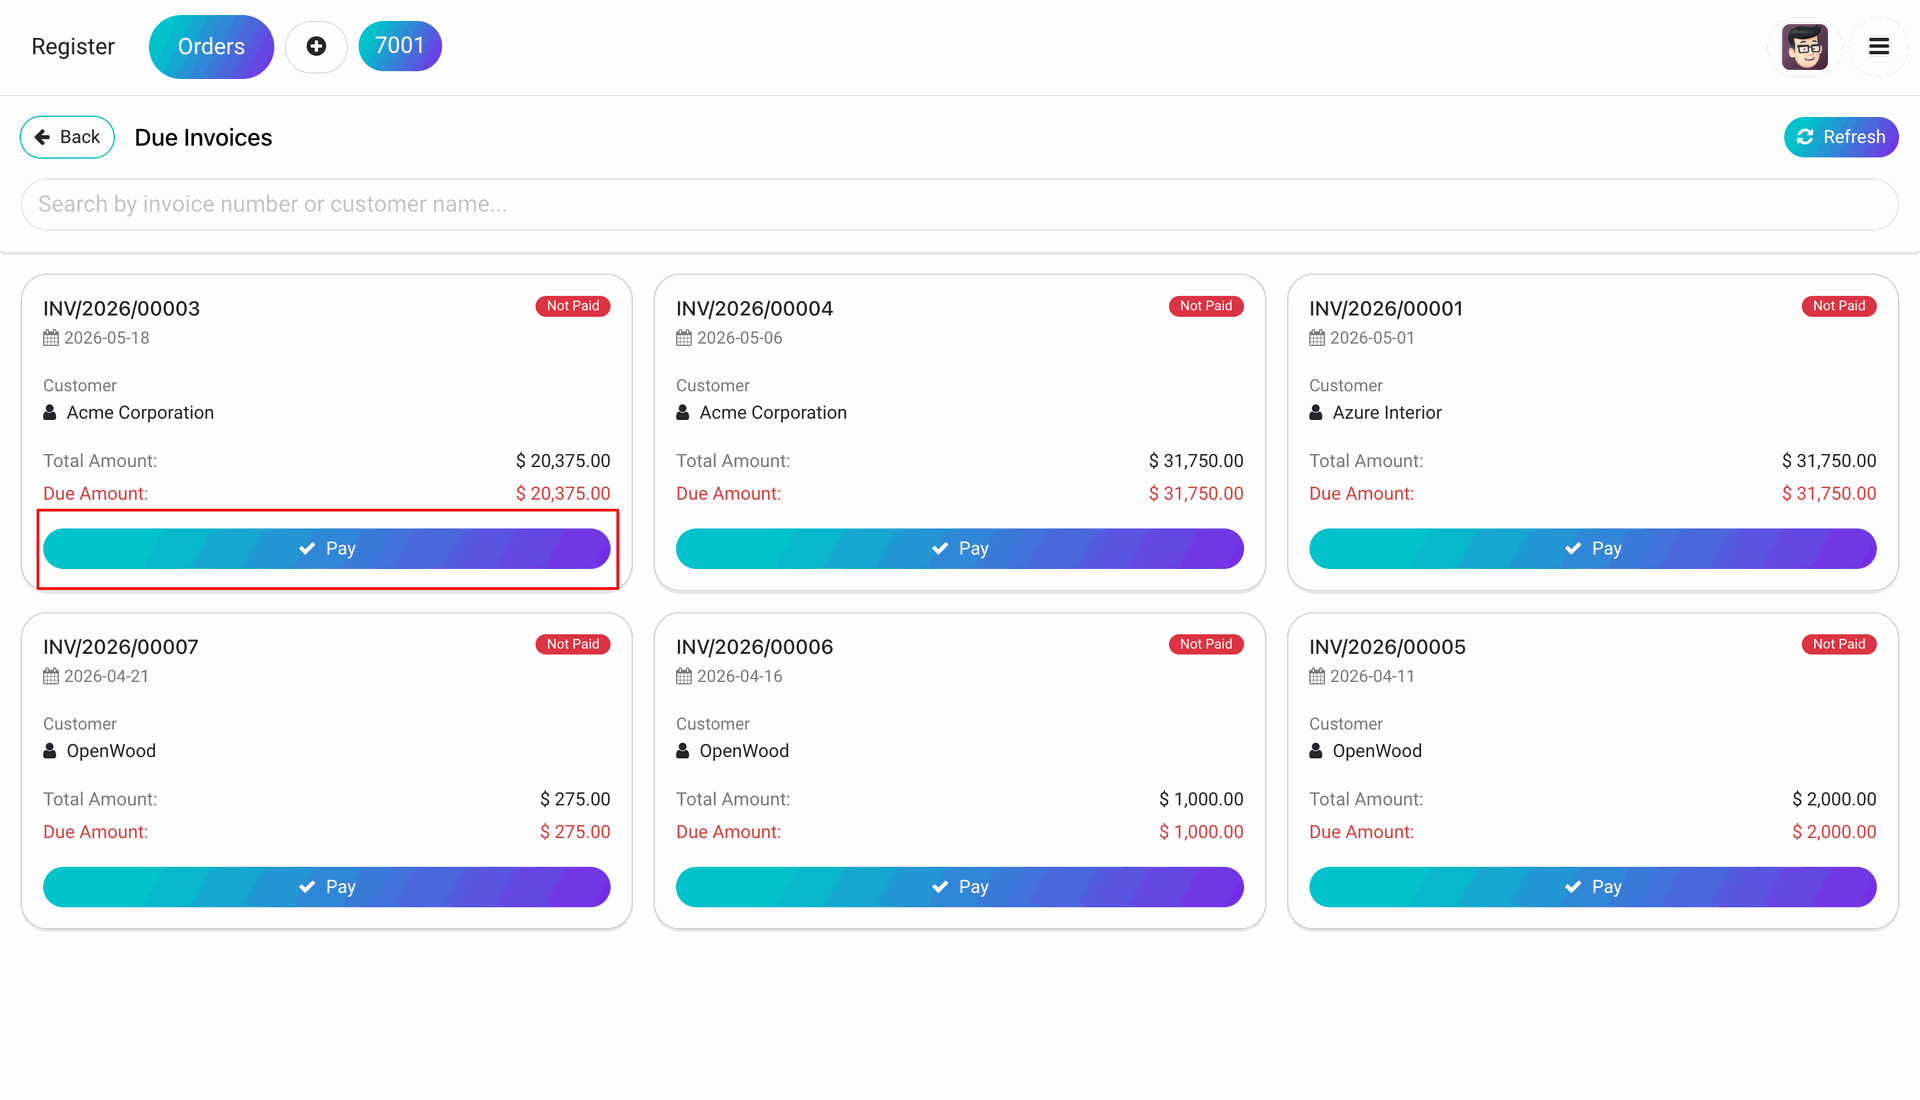The height and width of the screenshot is (1100, 1920).
Task: Click due amount $ 20,375.00
Action: pyautogui.click(x=563, y=493)
